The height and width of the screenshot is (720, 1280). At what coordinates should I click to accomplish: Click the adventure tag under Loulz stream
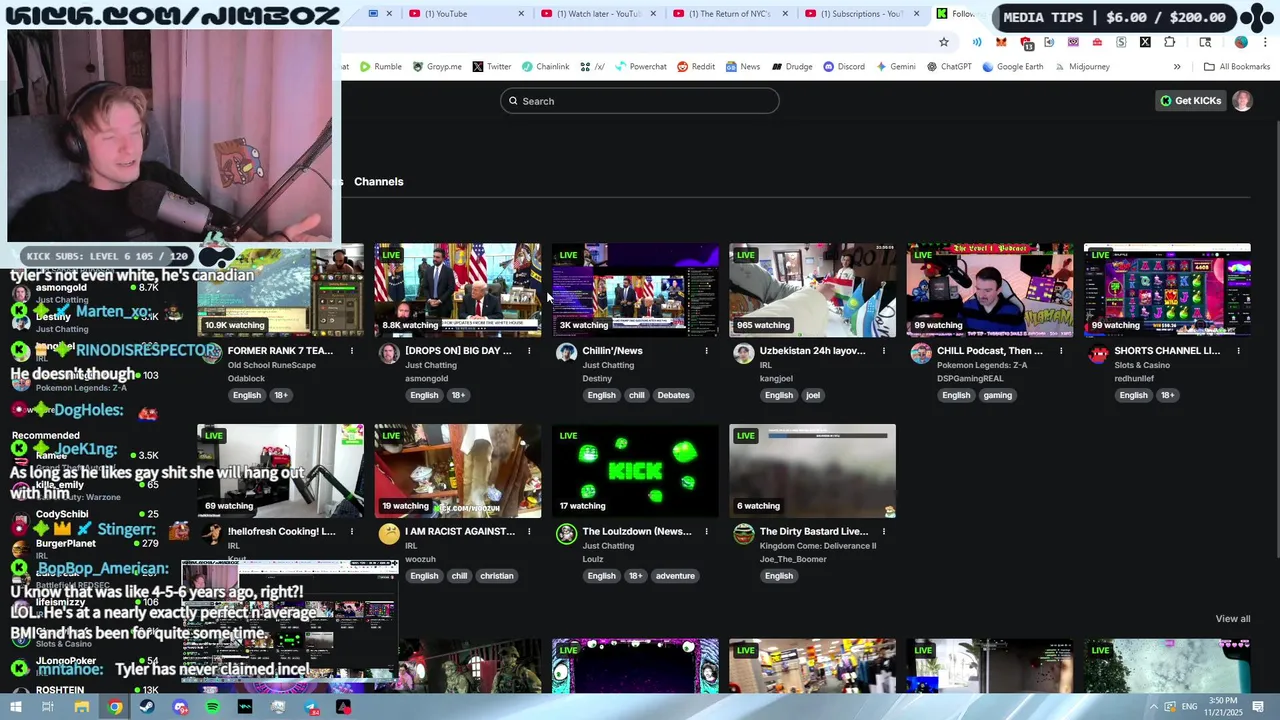tap(675, 576)
